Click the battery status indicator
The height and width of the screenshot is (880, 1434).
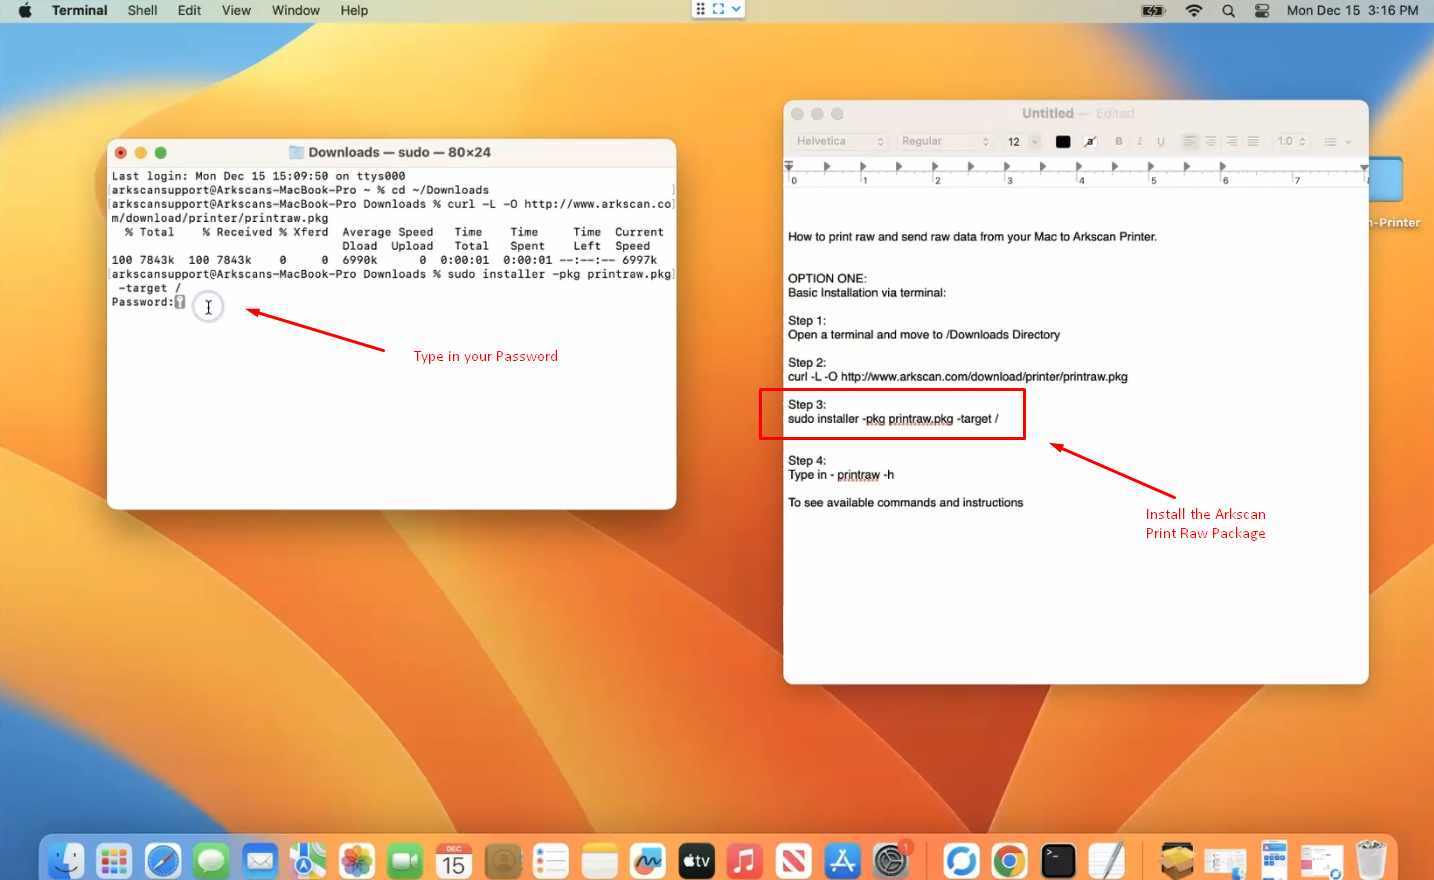tap(1154, 11)
